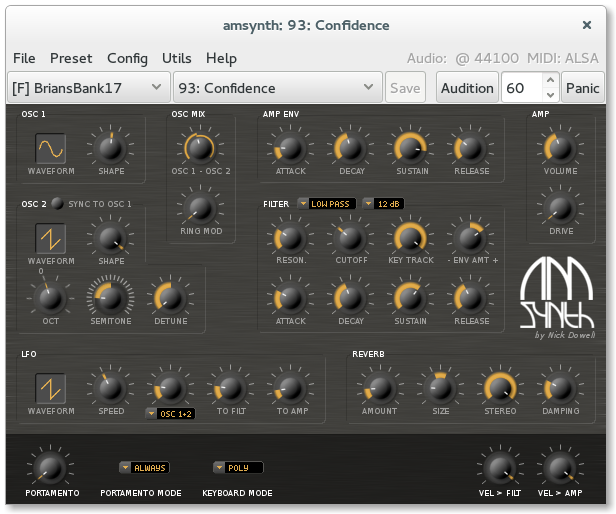Open the Utils menu

177,58
